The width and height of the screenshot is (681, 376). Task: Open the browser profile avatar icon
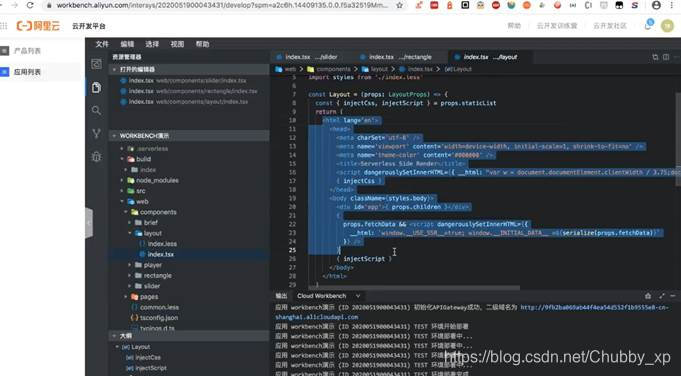[656, 5]
